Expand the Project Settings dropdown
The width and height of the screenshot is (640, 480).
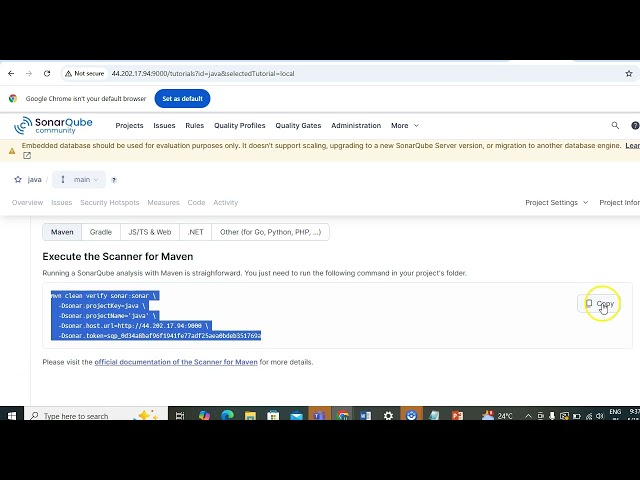click(556, 202)
